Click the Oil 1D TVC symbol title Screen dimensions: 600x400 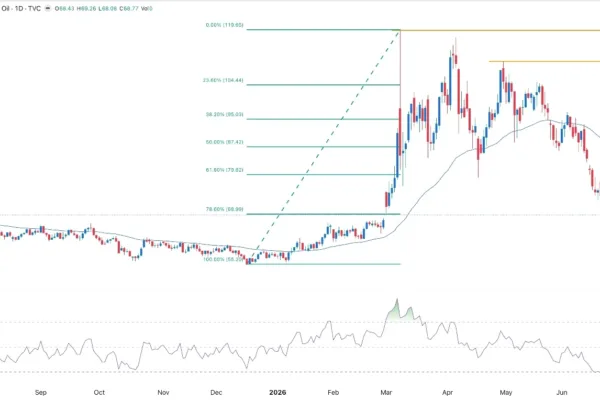click(21, 8)
